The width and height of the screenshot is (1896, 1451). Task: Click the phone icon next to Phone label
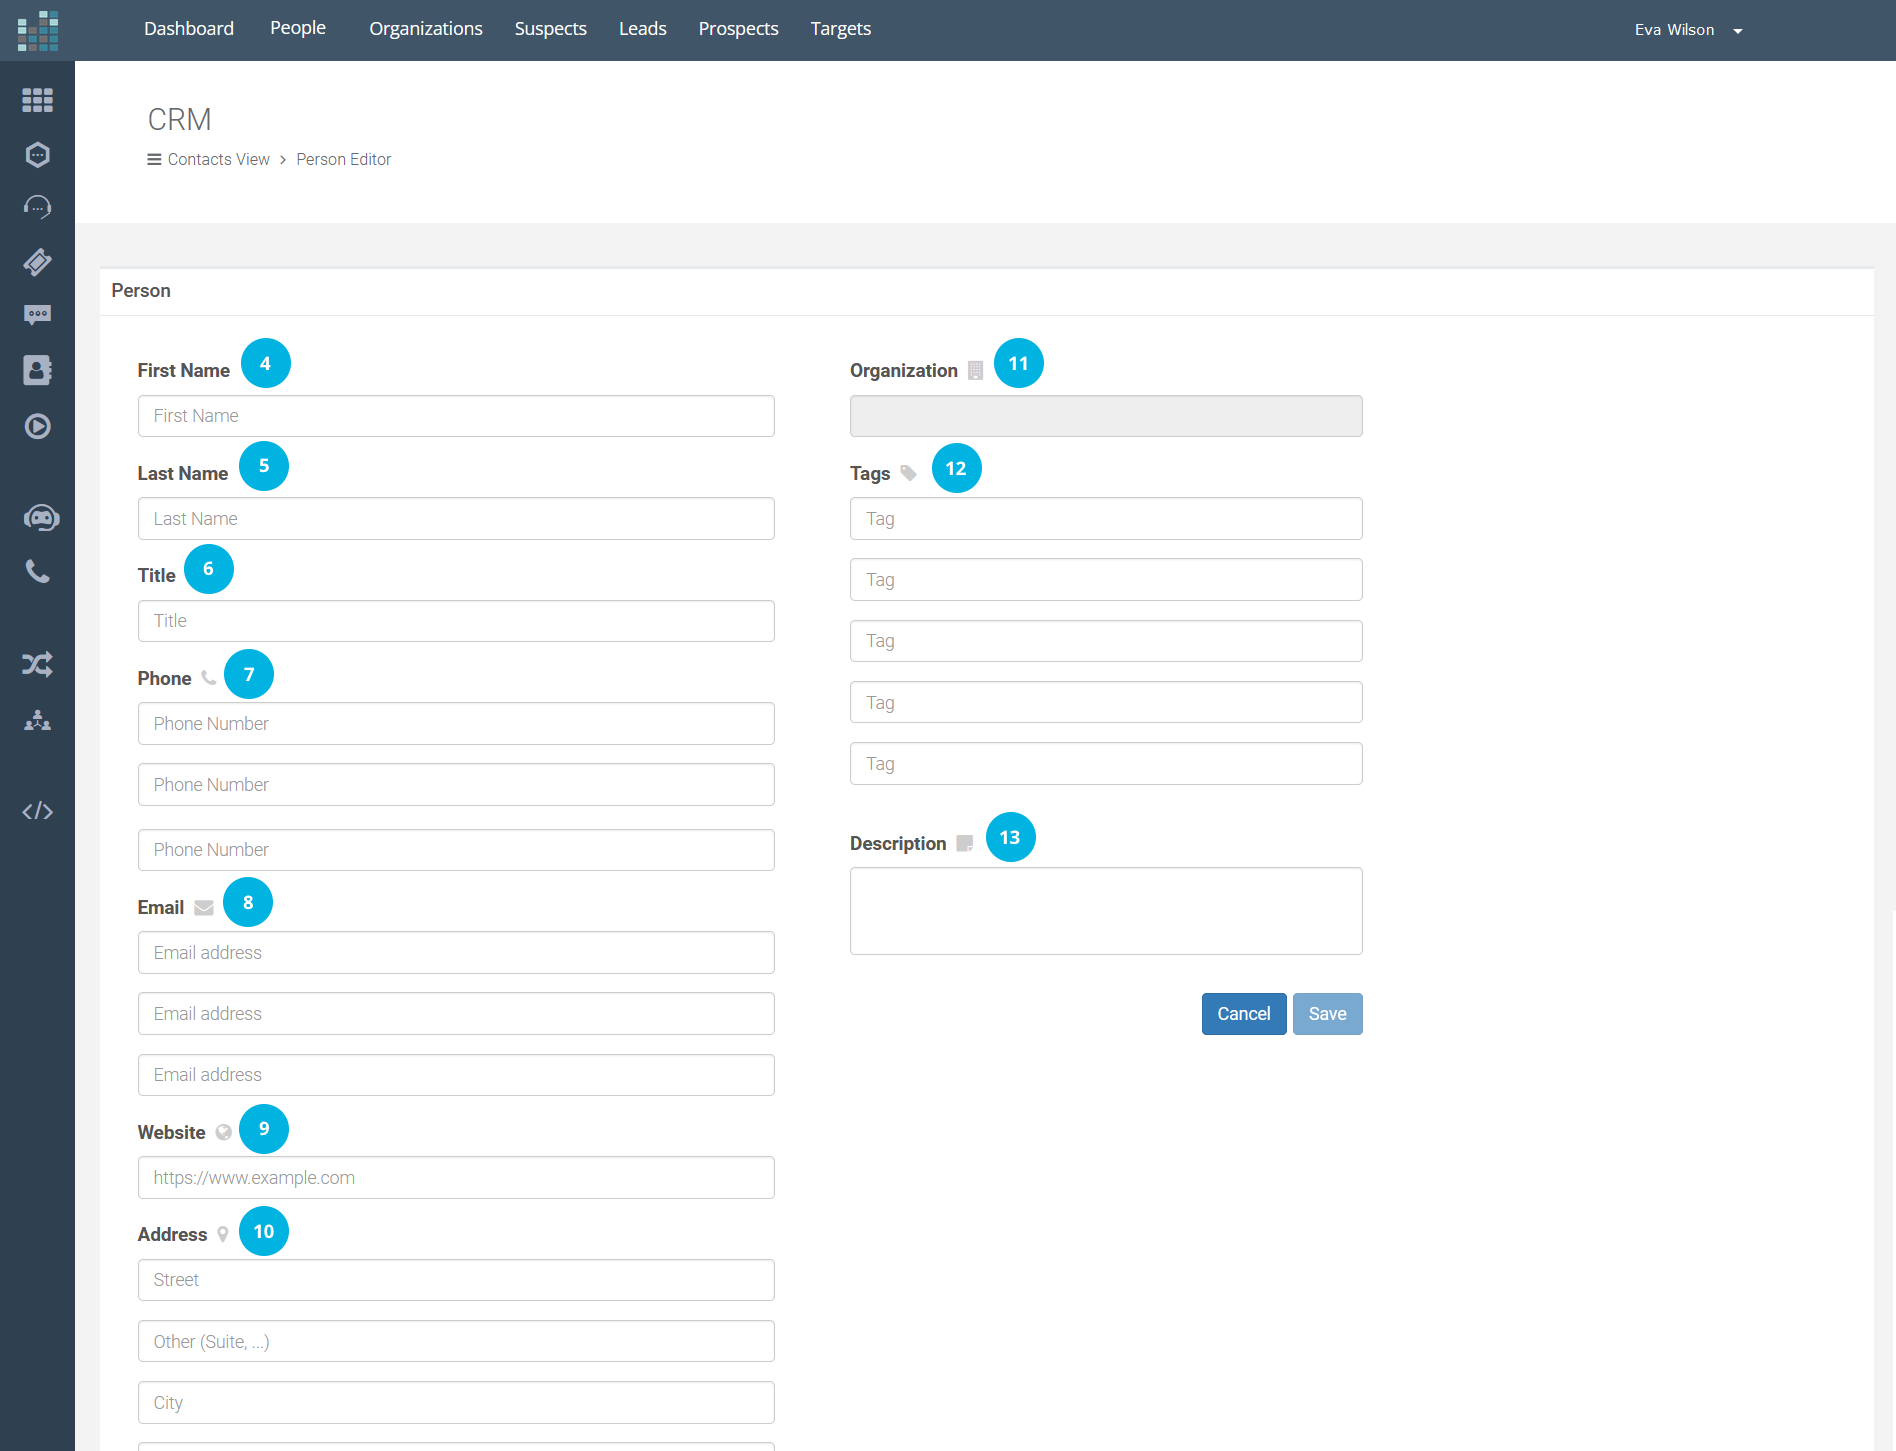click(208, 678)
